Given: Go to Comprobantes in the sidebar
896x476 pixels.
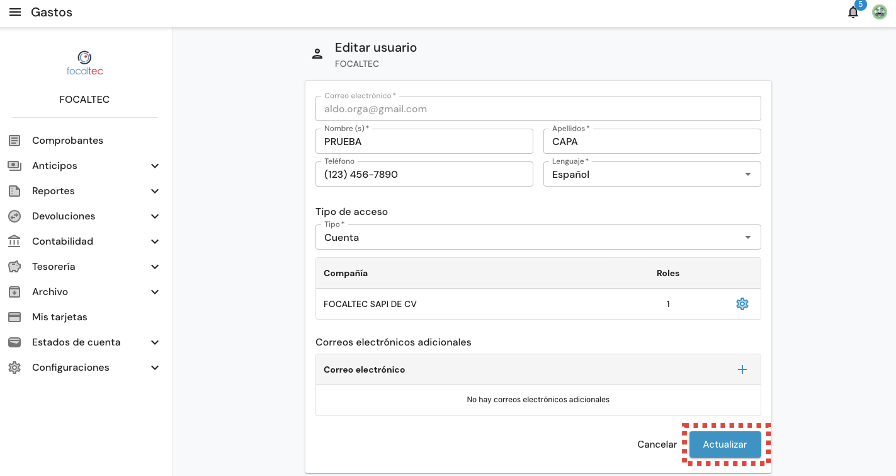Looking at the screenshot, I should click(67, 141).
